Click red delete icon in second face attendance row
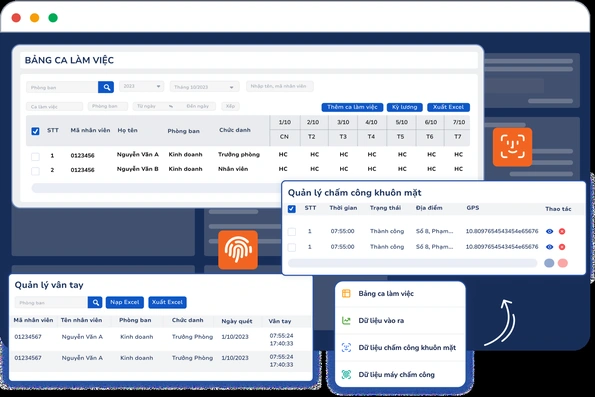Viewport: 595px width, 397px height. click(562, 247)
